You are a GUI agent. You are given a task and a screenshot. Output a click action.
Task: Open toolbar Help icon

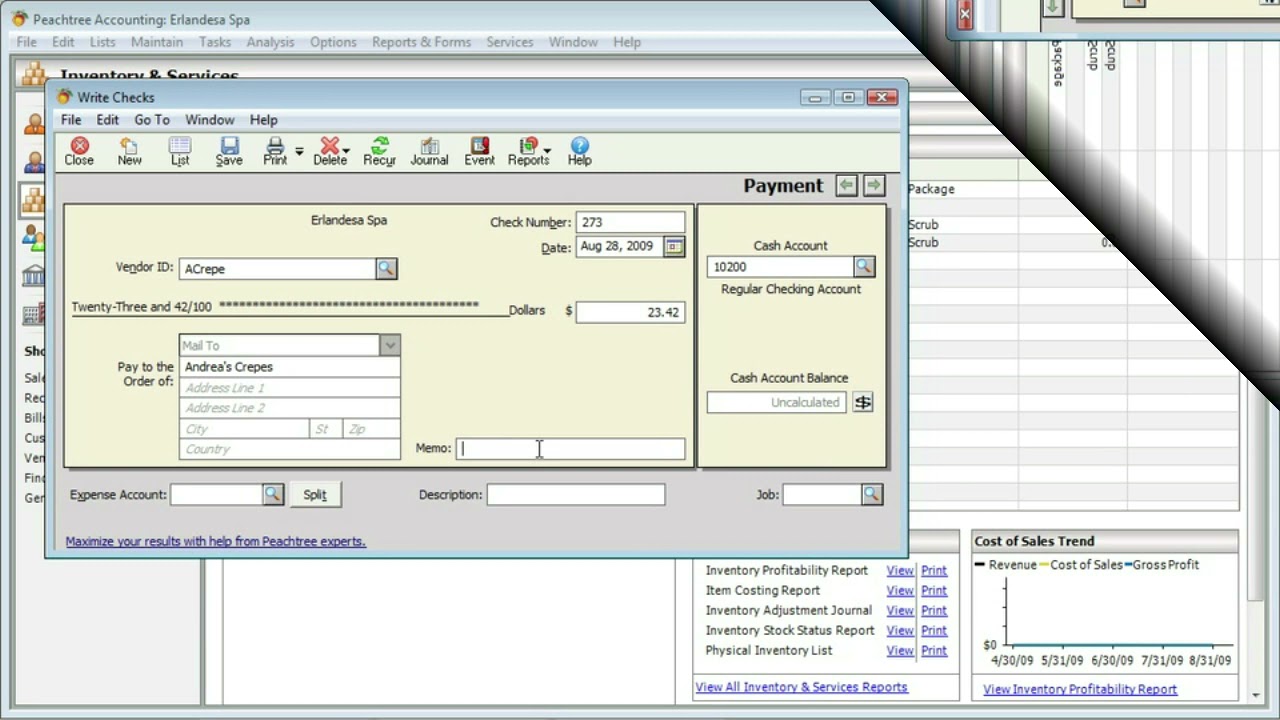tap(579, 152)
